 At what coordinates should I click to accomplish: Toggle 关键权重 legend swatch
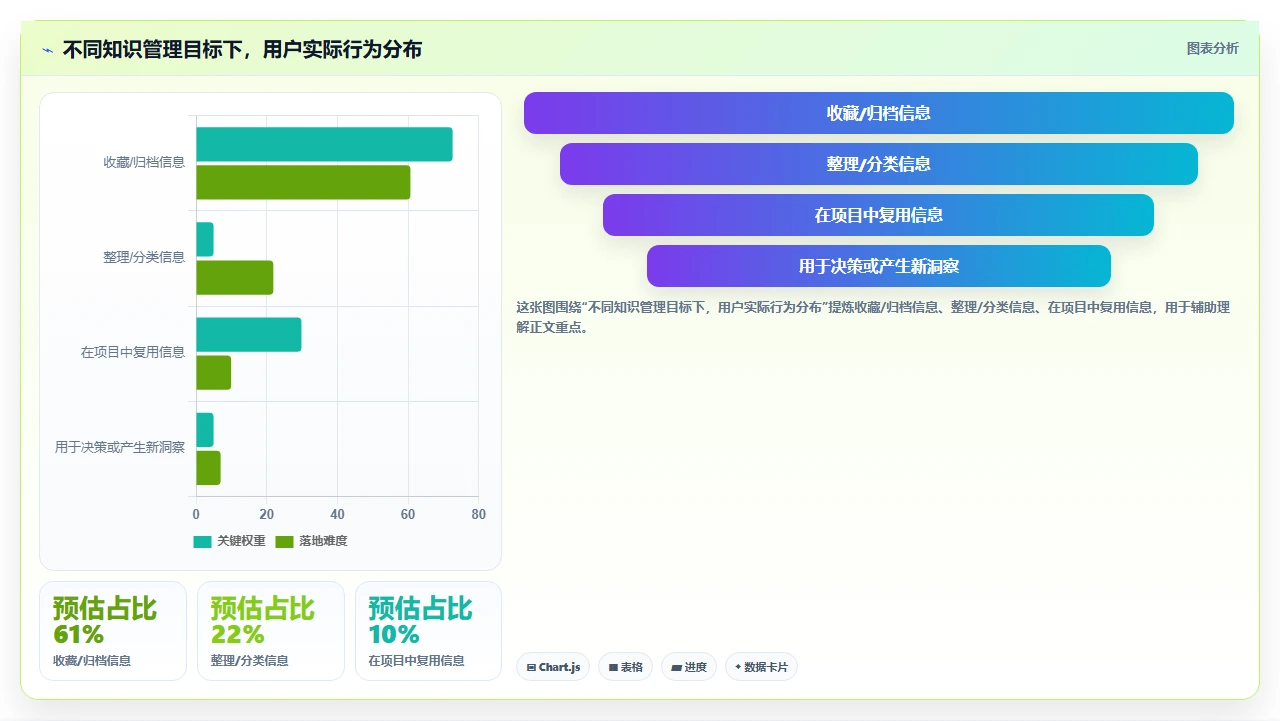[x=202, y=541]
